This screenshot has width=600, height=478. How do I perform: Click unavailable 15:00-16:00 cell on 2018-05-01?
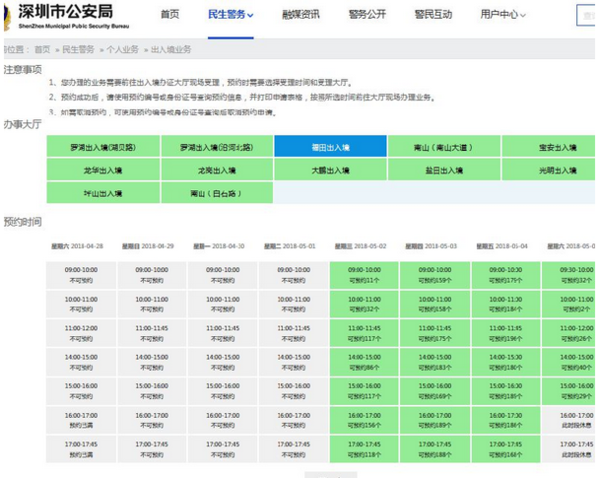[293, 391]
